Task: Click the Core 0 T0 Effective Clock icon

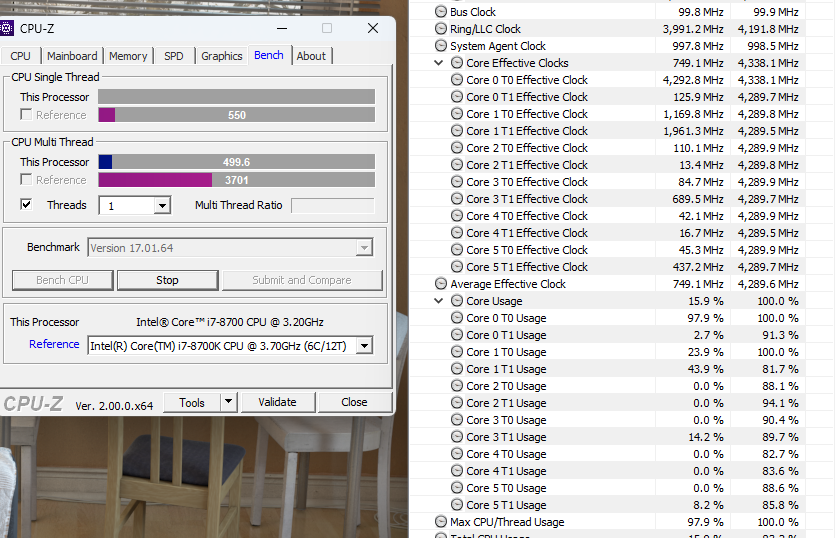Action: click(456, 79)
